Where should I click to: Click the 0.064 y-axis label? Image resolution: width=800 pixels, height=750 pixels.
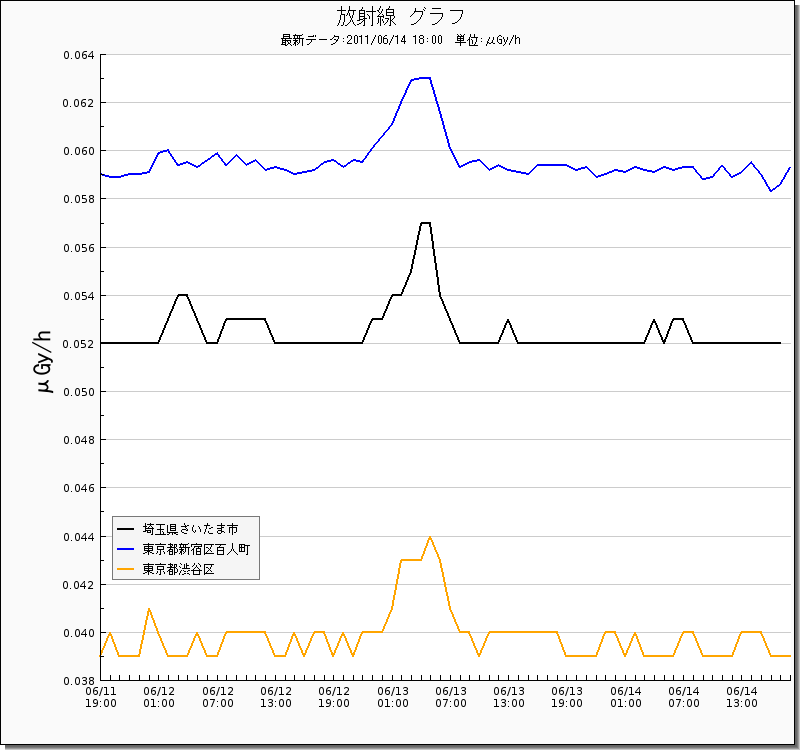[79, 55]
